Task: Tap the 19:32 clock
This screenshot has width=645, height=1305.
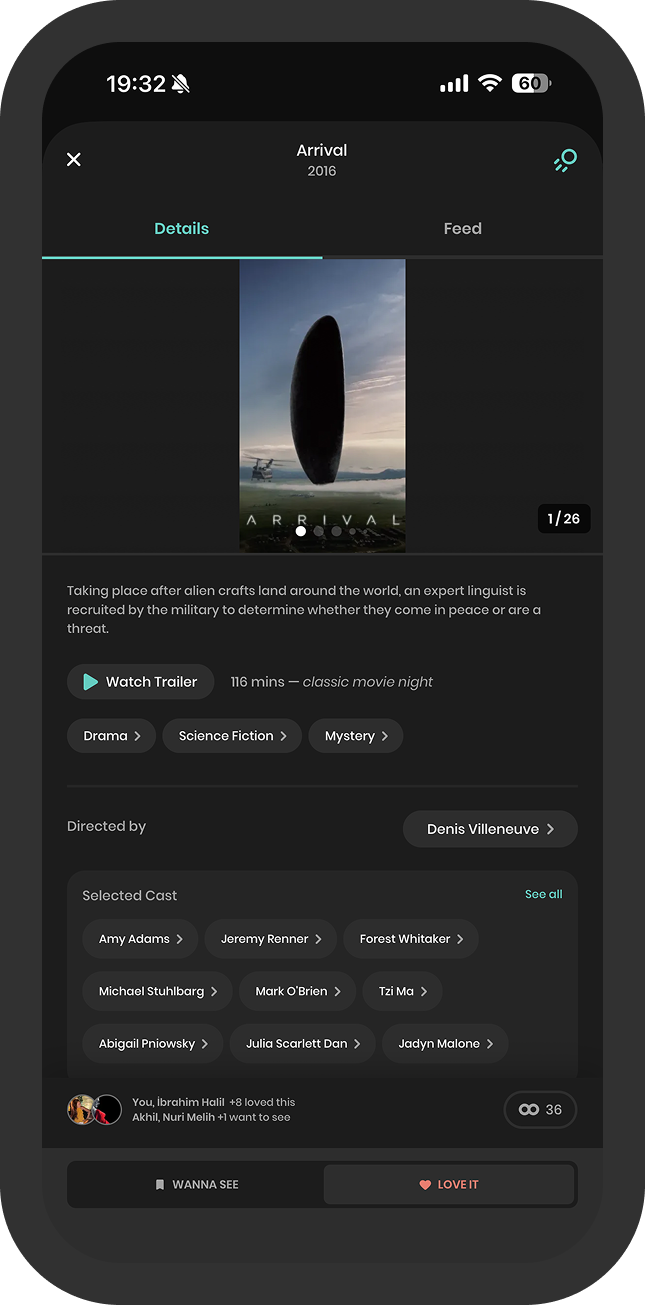Action: 136,84
